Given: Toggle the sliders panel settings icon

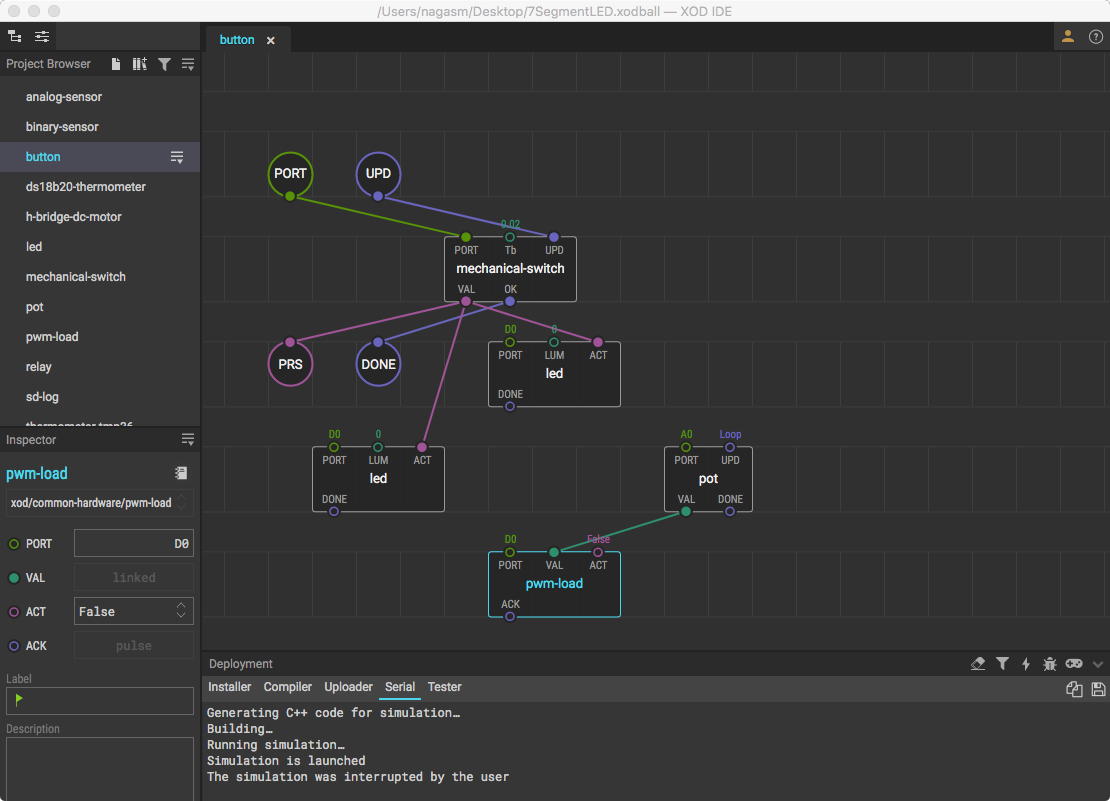Looking at the screenshot, I should coord(42,37).
